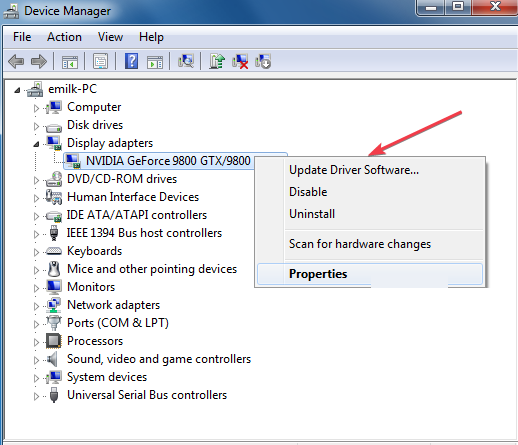Click the Uninstall toolbar icon with red X
The image size is (518, 445).
[x=240, y=61]
